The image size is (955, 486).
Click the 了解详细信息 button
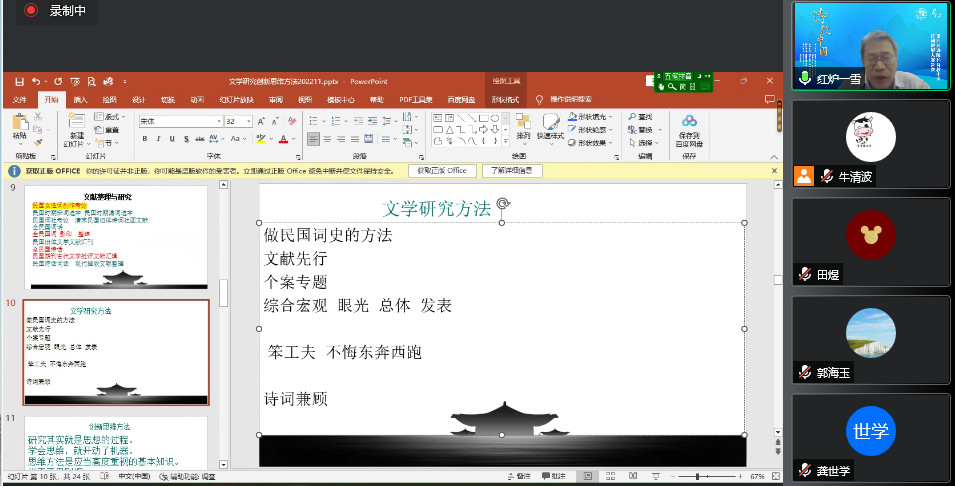coord(512,171)
